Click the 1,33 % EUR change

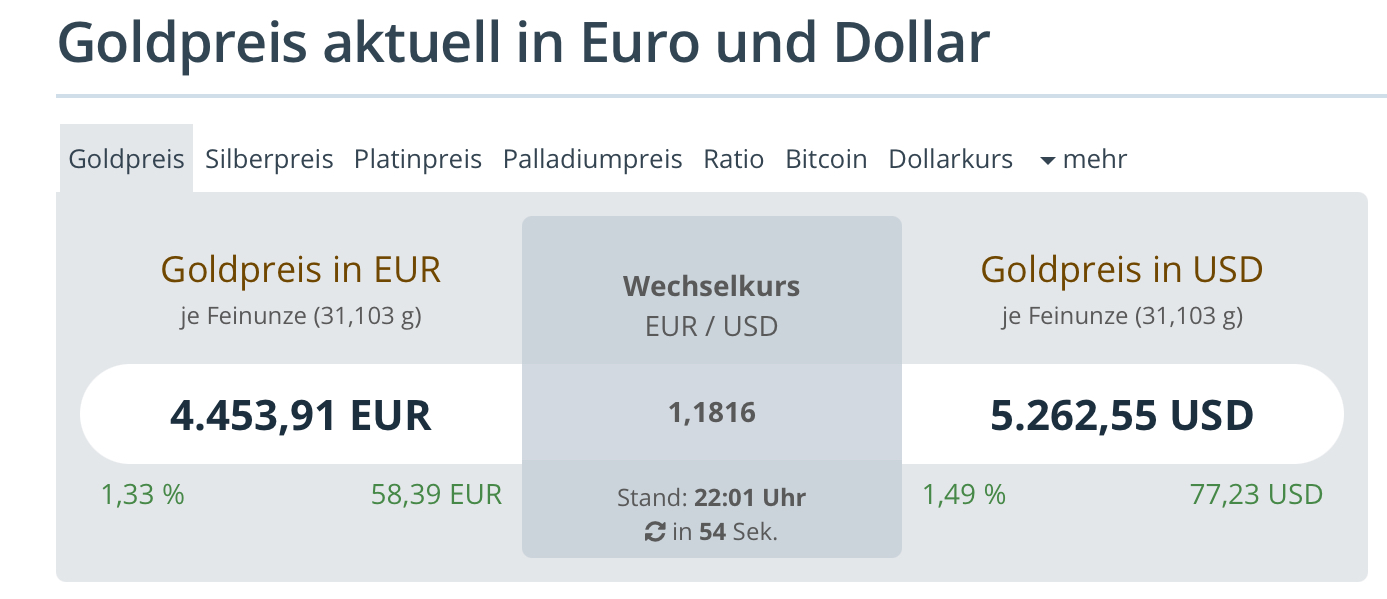142,494
